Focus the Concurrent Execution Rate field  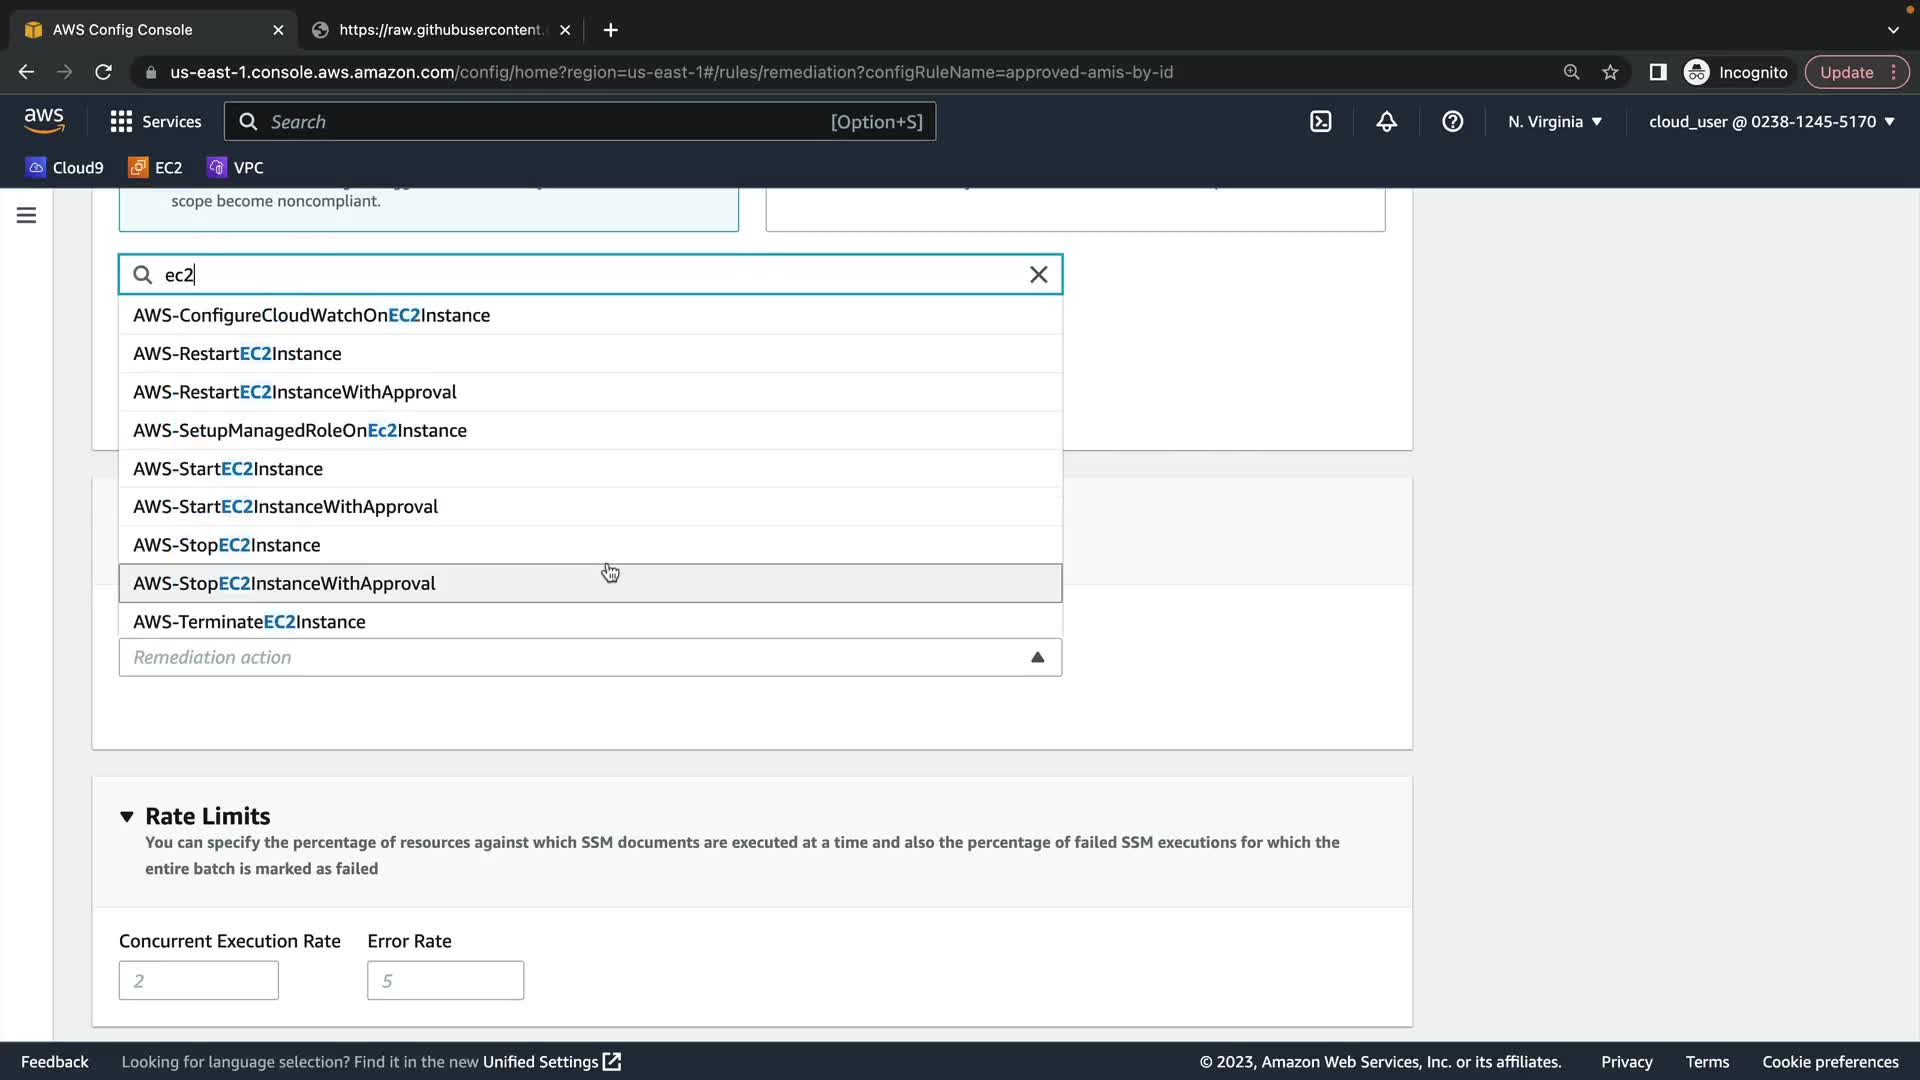click(x=198, y=981)
